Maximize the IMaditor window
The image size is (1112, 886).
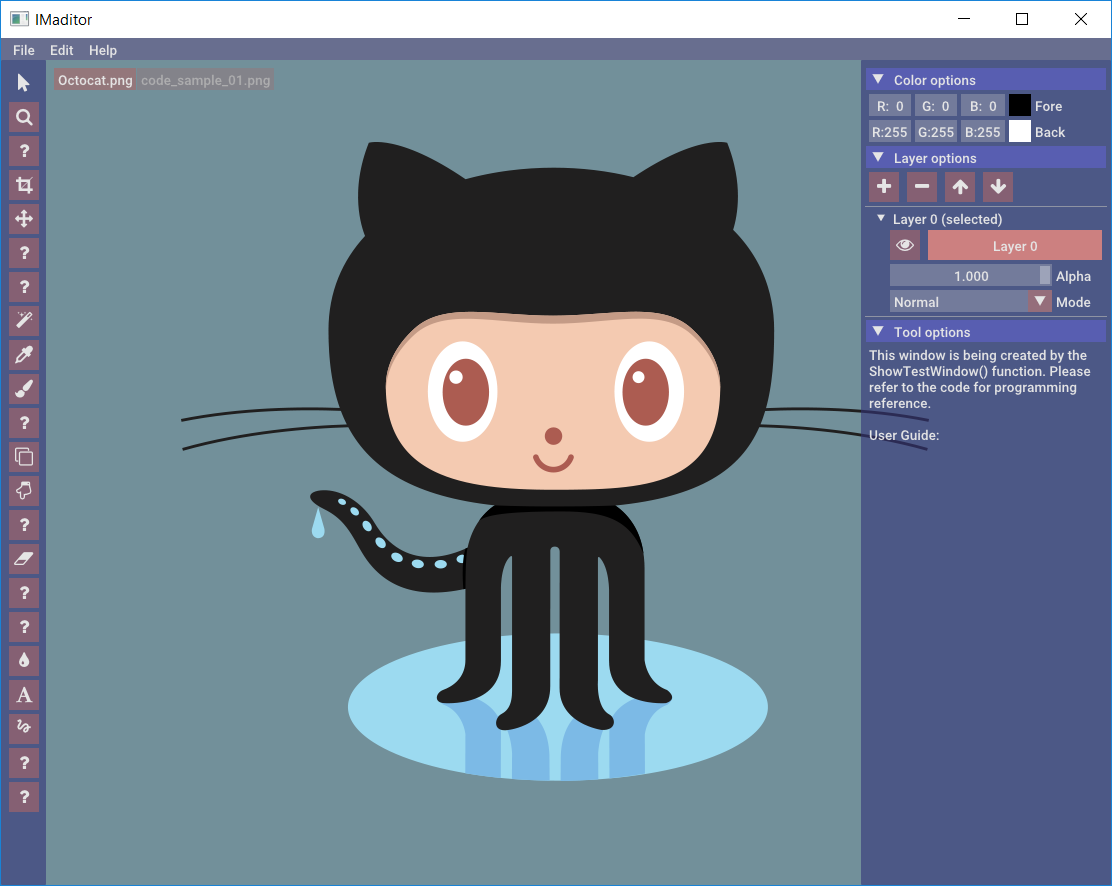1022,19
